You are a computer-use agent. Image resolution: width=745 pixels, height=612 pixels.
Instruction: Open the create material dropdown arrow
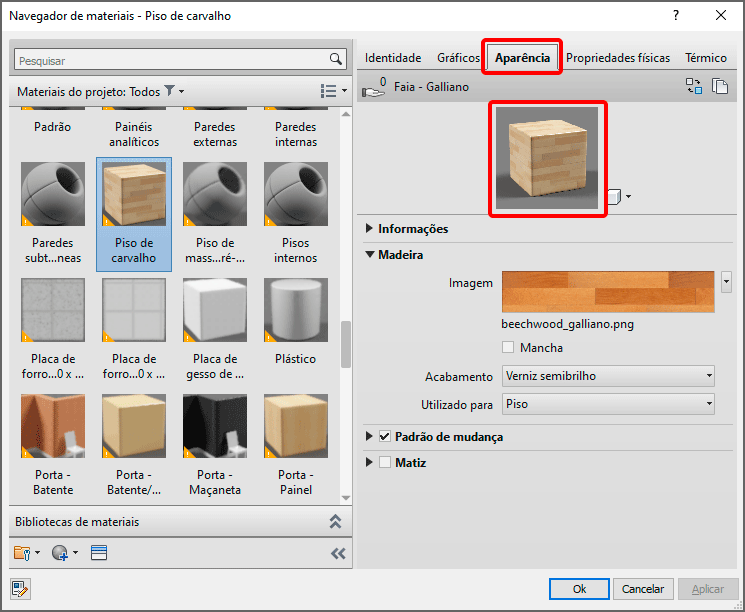click(76, 553)
